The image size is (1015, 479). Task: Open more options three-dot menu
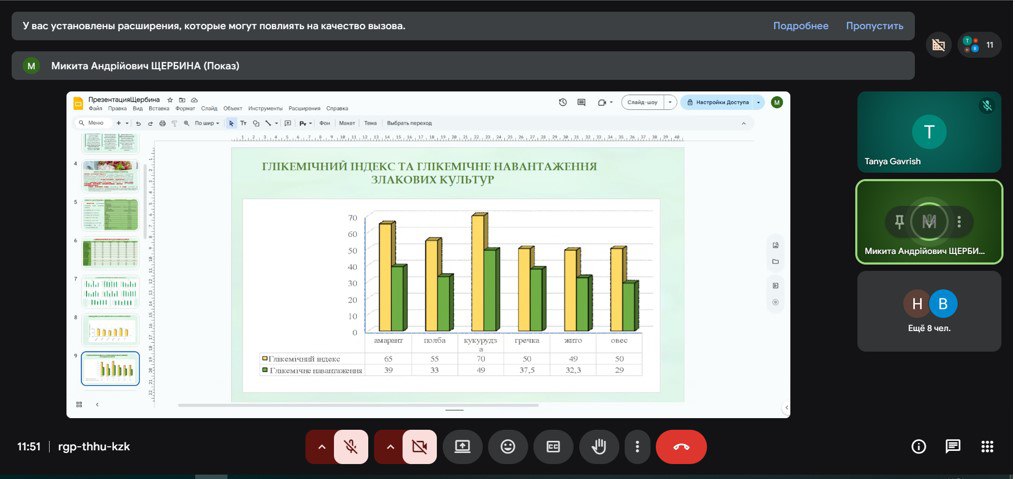click(x=637, y=447)
